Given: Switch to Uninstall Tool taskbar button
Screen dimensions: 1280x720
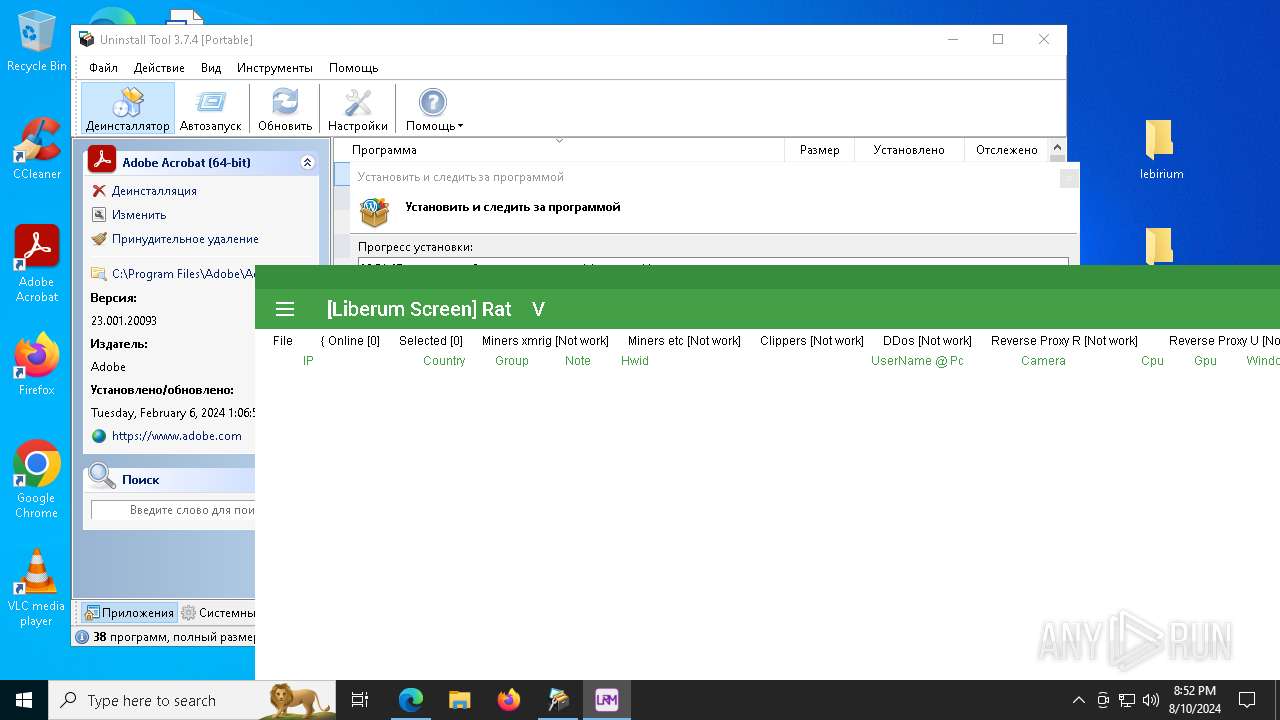Looking at the screenshot, I should (x=558, y=700).
